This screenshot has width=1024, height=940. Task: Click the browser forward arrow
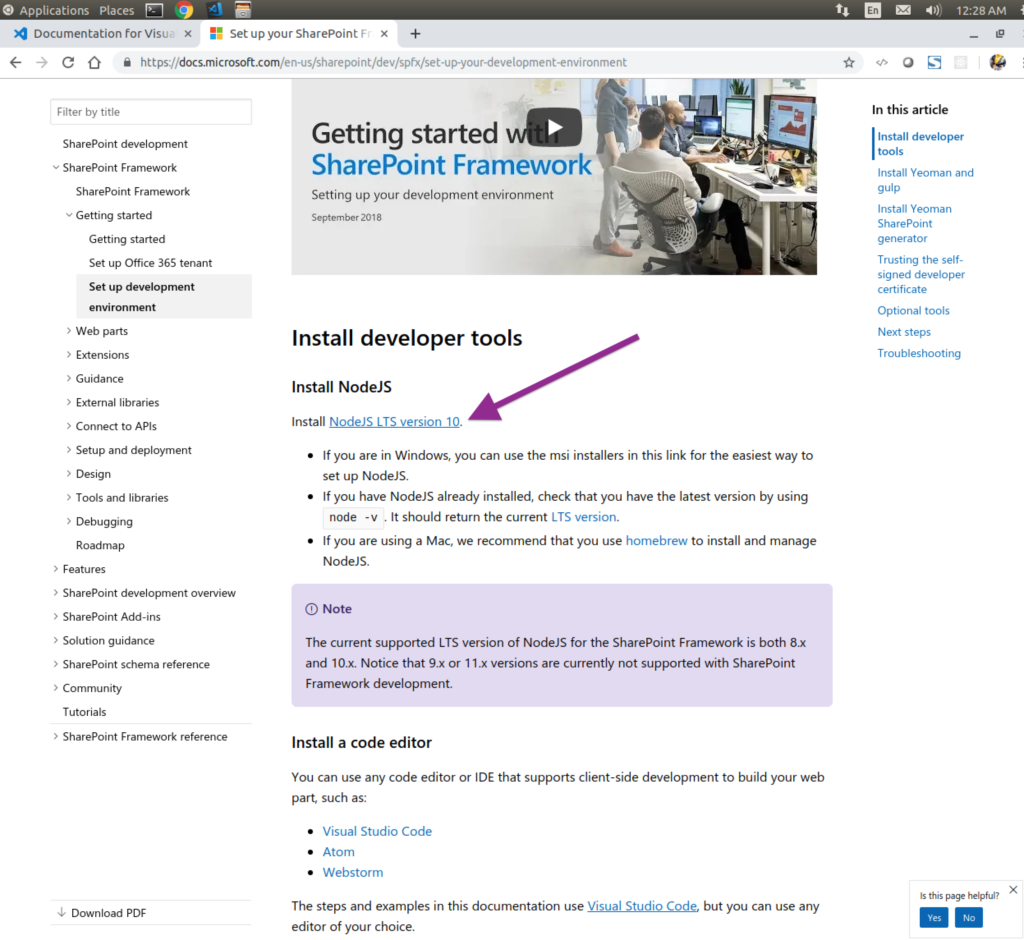pos(42,62)
